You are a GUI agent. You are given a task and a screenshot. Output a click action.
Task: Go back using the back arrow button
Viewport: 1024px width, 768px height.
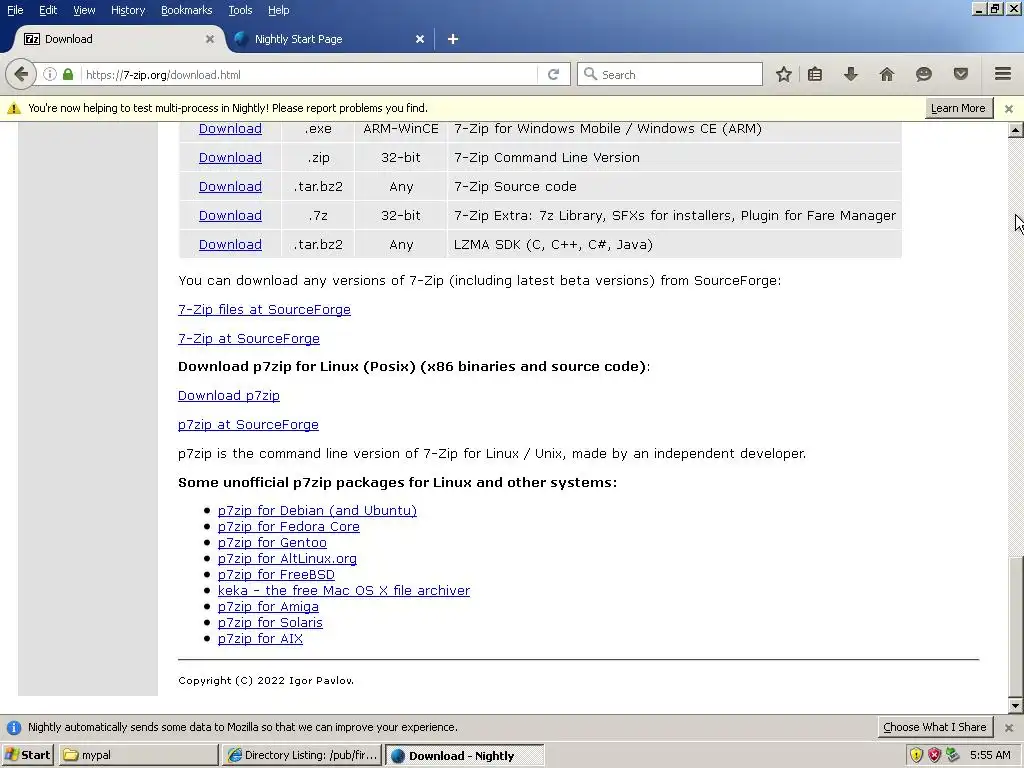(x=20, y=74)
